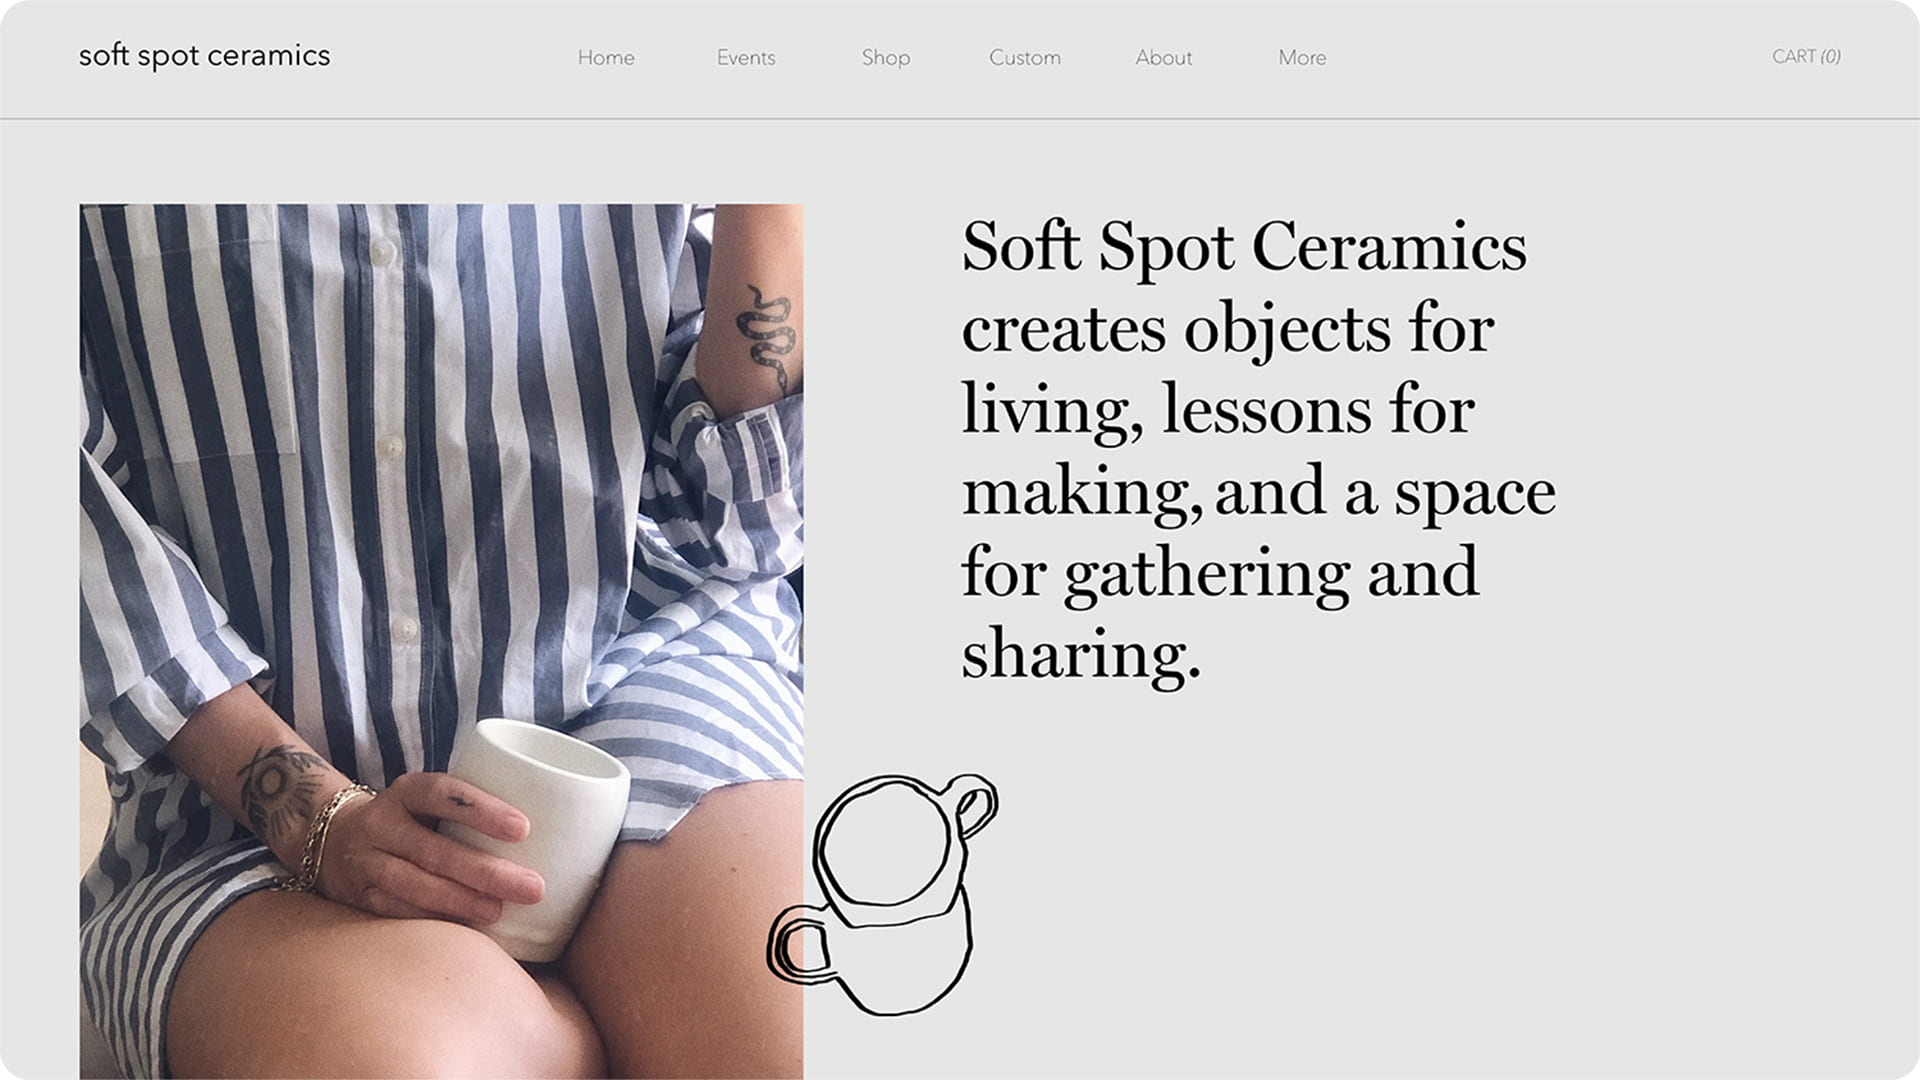Viewport: 1920px width, 1080px height.
Task: Click the cart item count (0)
Action: pyautogui.click(x=1830, y=57)
